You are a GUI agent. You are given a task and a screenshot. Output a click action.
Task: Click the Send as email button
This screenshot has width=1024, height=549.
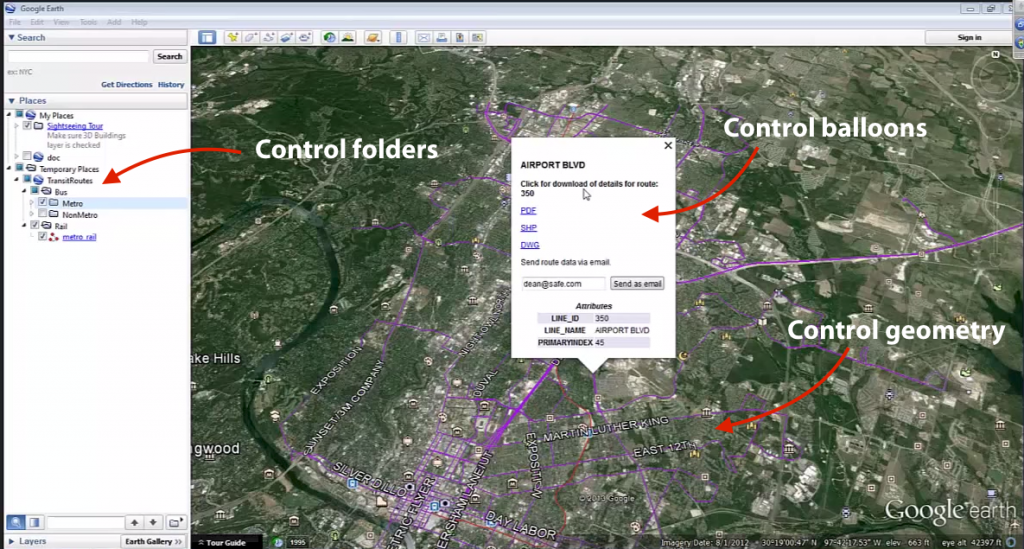[x=637, y=283]
